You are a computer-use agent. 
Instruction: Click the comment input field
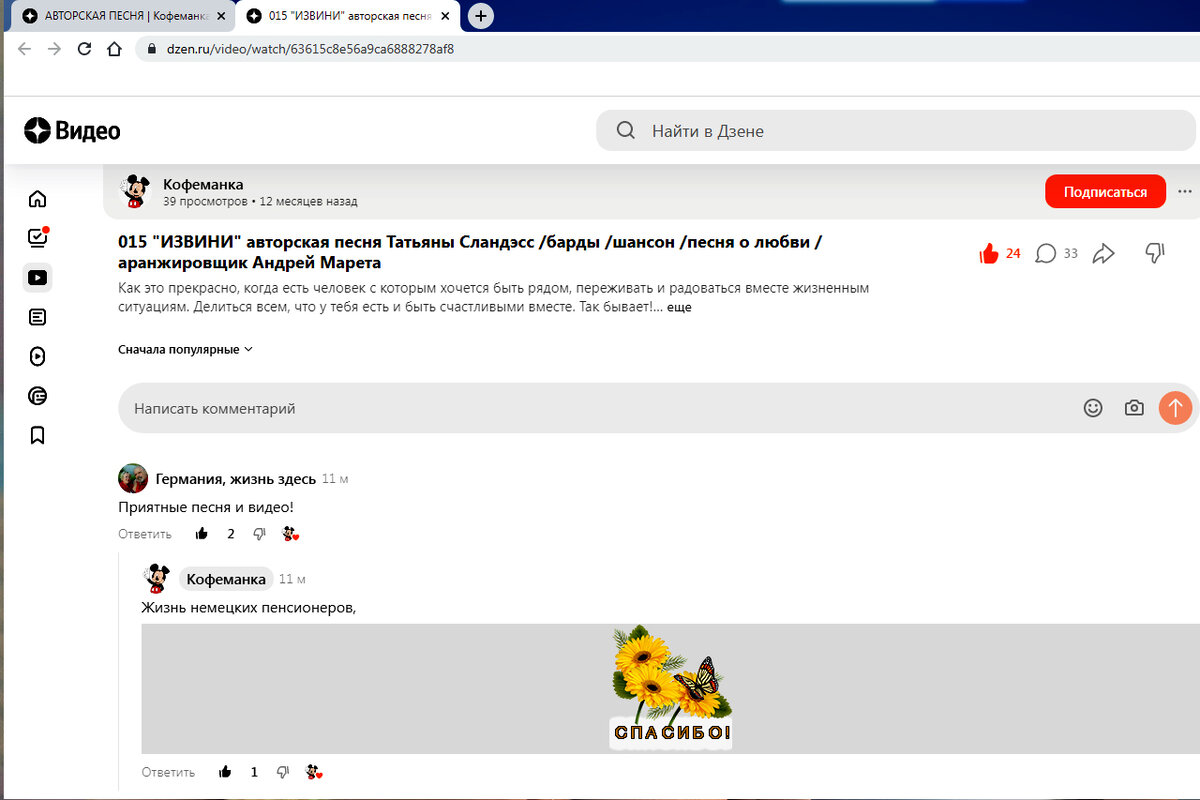400,408
